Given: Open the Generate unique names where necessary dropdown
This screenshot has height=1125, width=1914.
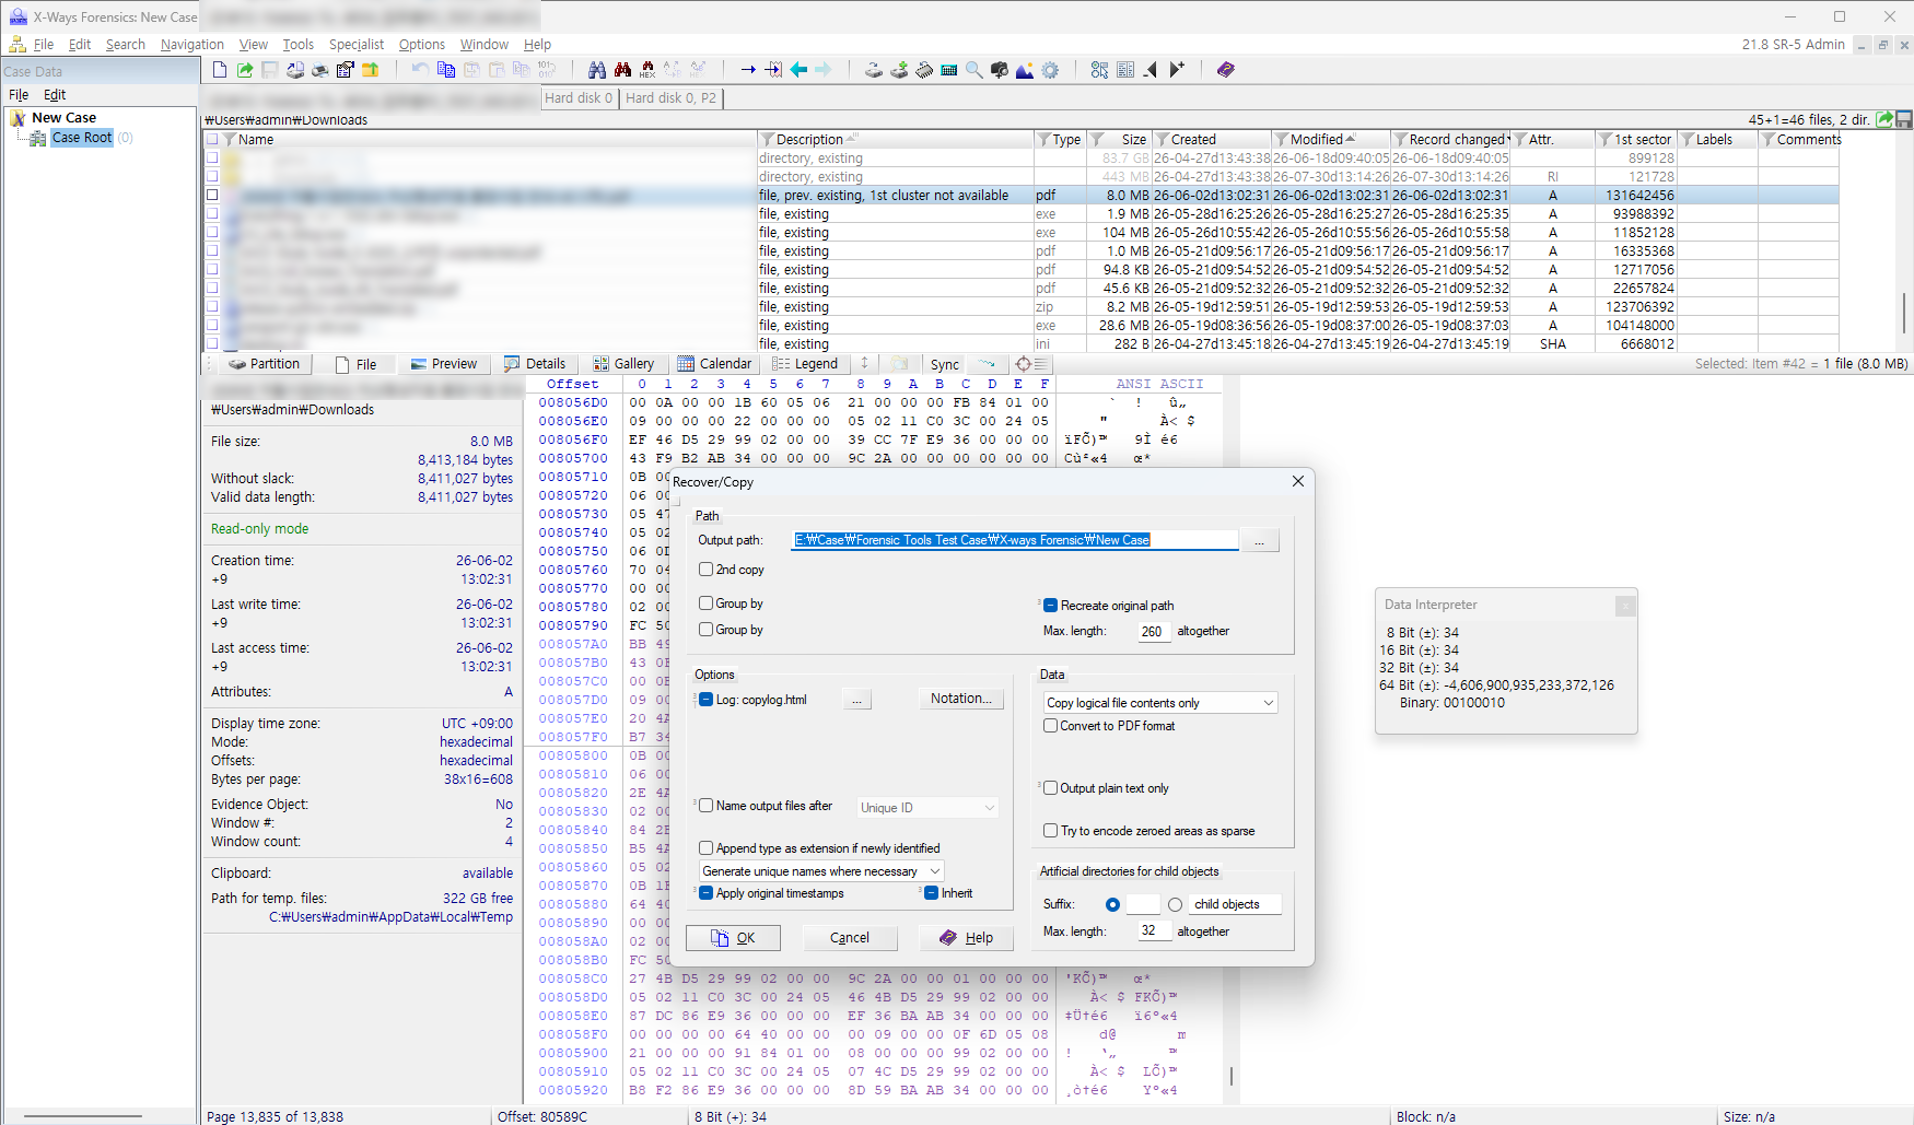Looking at the screenshot, I should [821, 871].
